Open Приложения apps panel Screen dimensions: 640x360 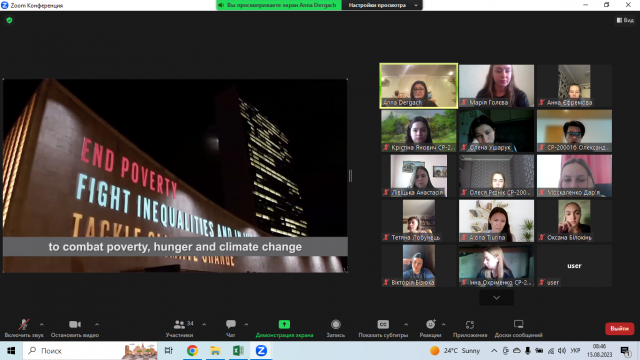click(470, 328)
